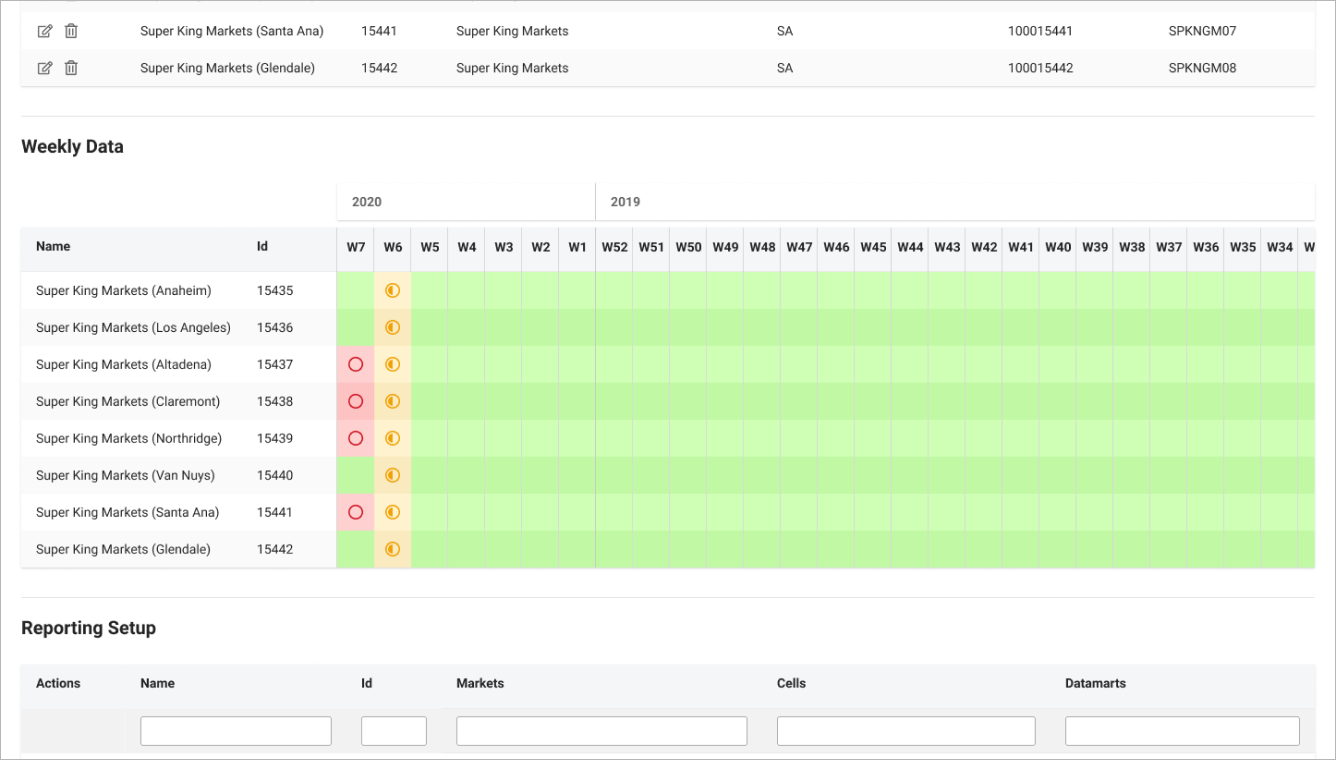Screen dimensions: 1336x760
Task: Click the W40 column header
Action: tap(1058, 247)
